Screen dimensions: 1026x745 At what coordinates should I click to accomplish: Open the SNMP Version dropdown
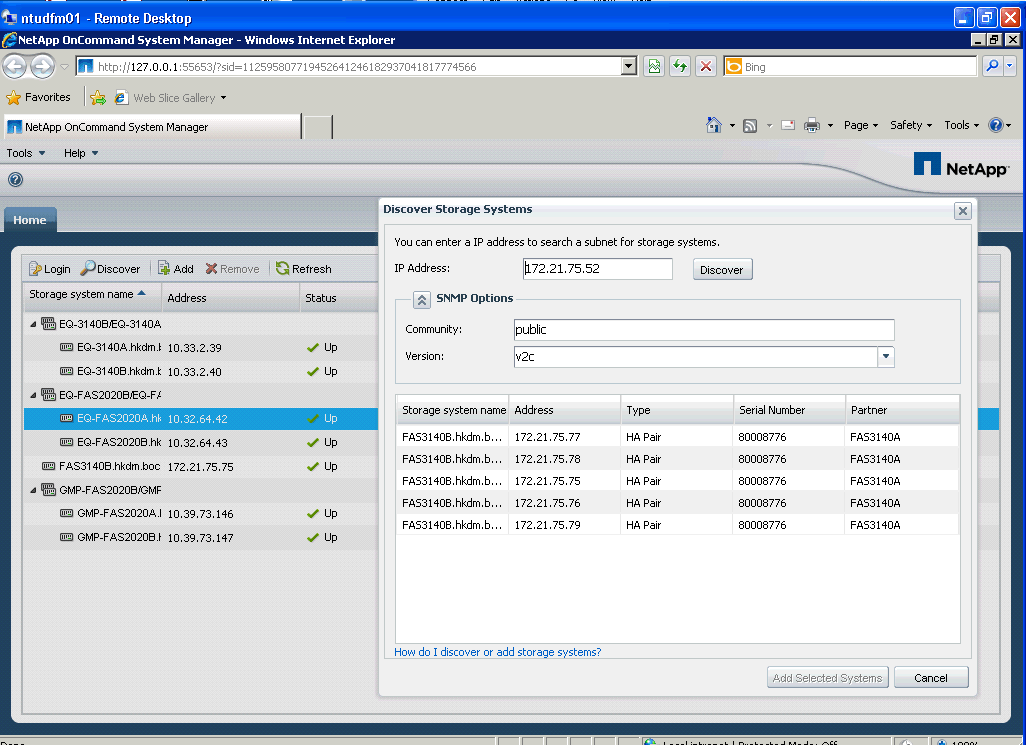pyautogui.click(x=885, y=357)
